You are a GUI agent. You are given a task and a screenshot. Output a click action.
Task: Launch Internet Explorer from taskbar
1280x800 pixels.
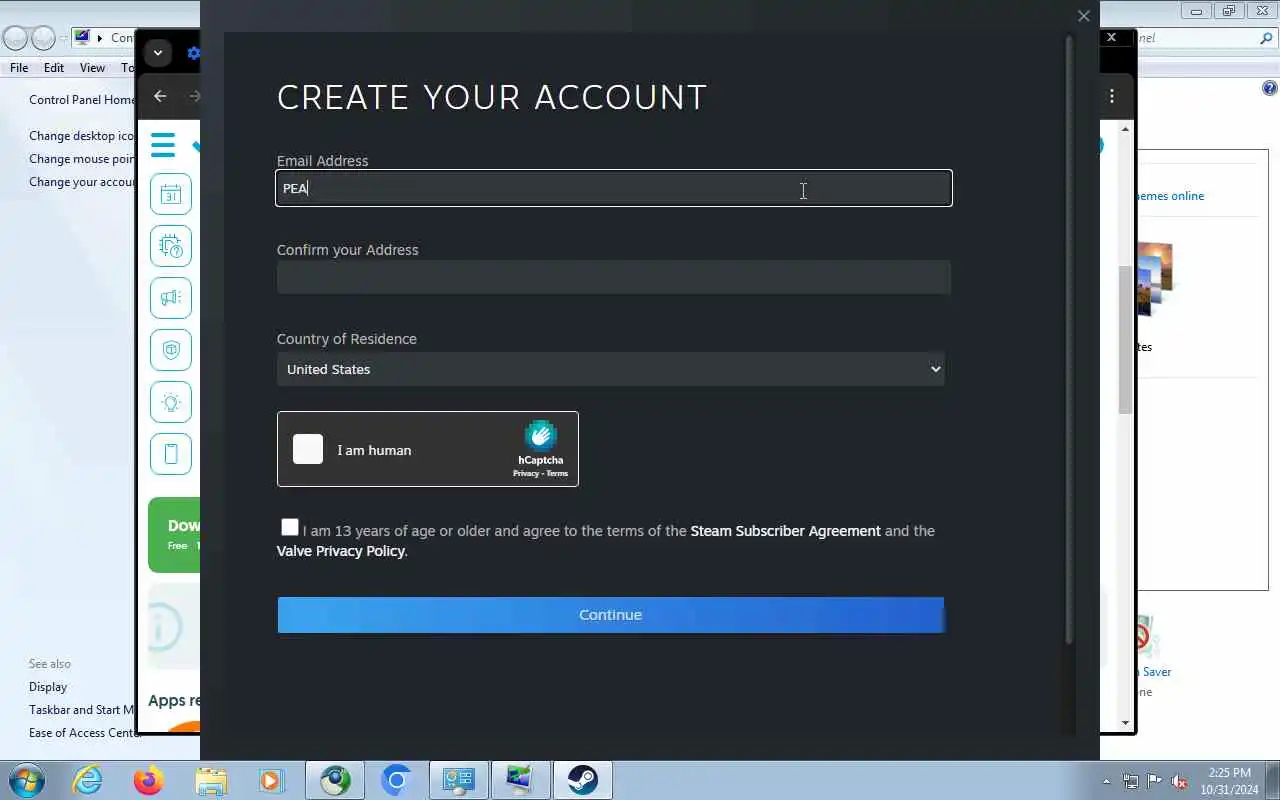pyautogui.click(x=88, y=780)
